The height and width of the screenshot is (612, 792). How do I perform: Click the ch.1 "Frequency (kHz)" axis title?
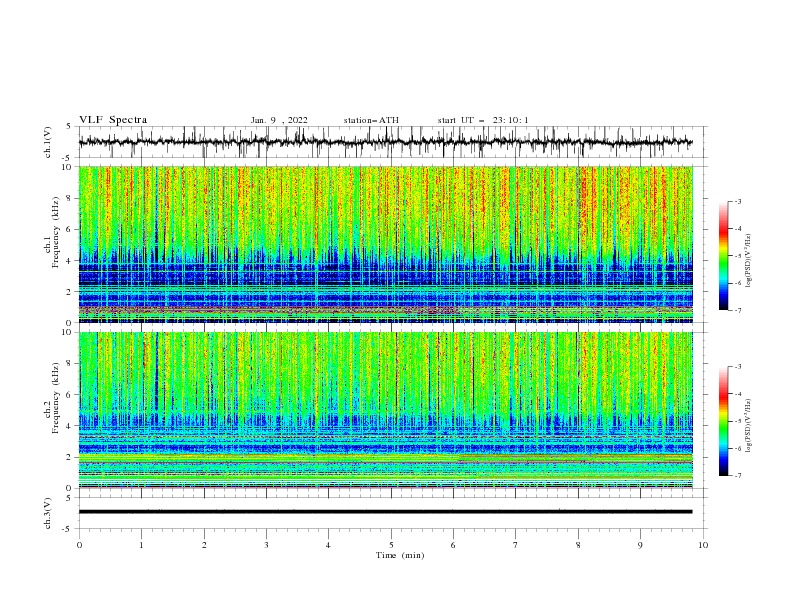coord(56,232)
